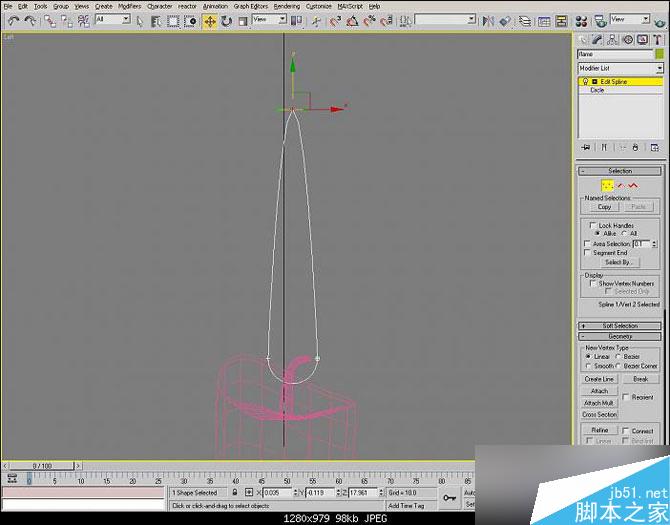
Task: Toggle Edit Spline modifier lightbulb
Action: (x=585, y=81)
